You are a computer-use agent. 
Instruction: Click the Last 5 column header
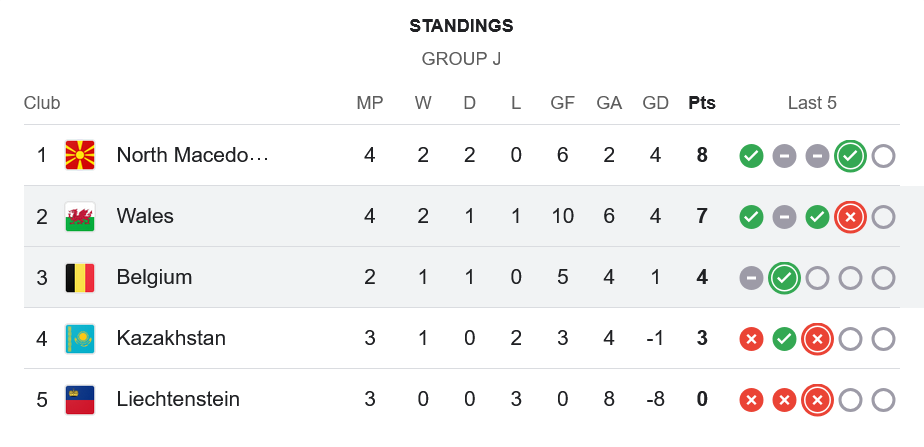[x=812, y=103]
